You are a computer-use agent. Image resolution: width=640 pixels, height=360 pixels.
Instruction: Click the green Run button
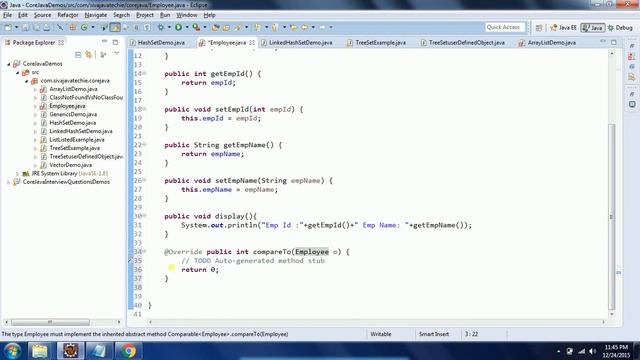(178, 27)
